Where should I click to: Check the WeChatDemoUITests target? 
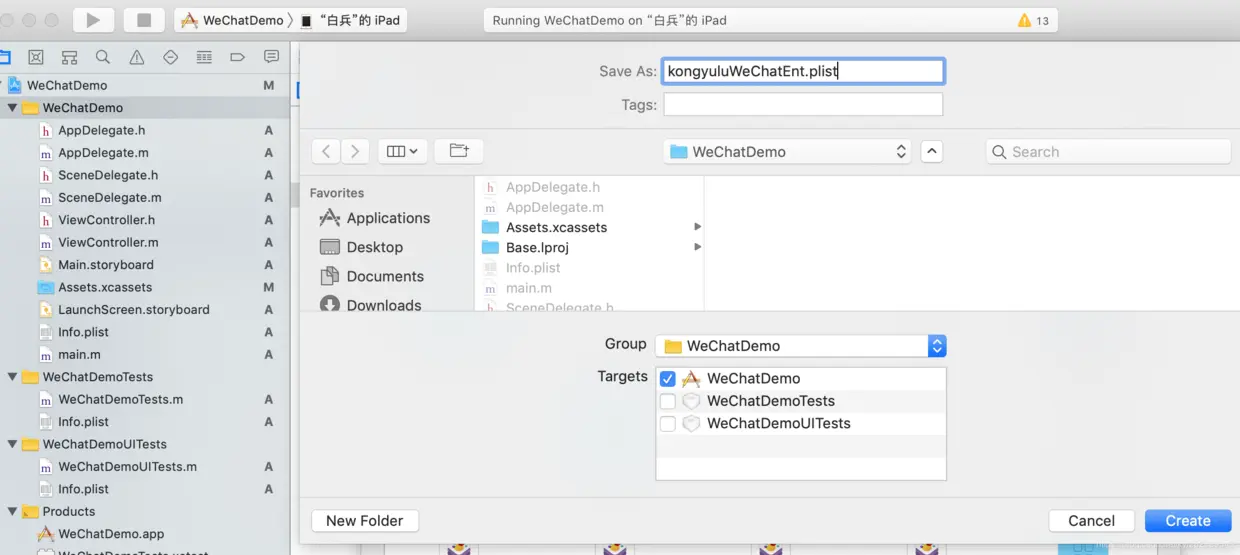point(668,423)
